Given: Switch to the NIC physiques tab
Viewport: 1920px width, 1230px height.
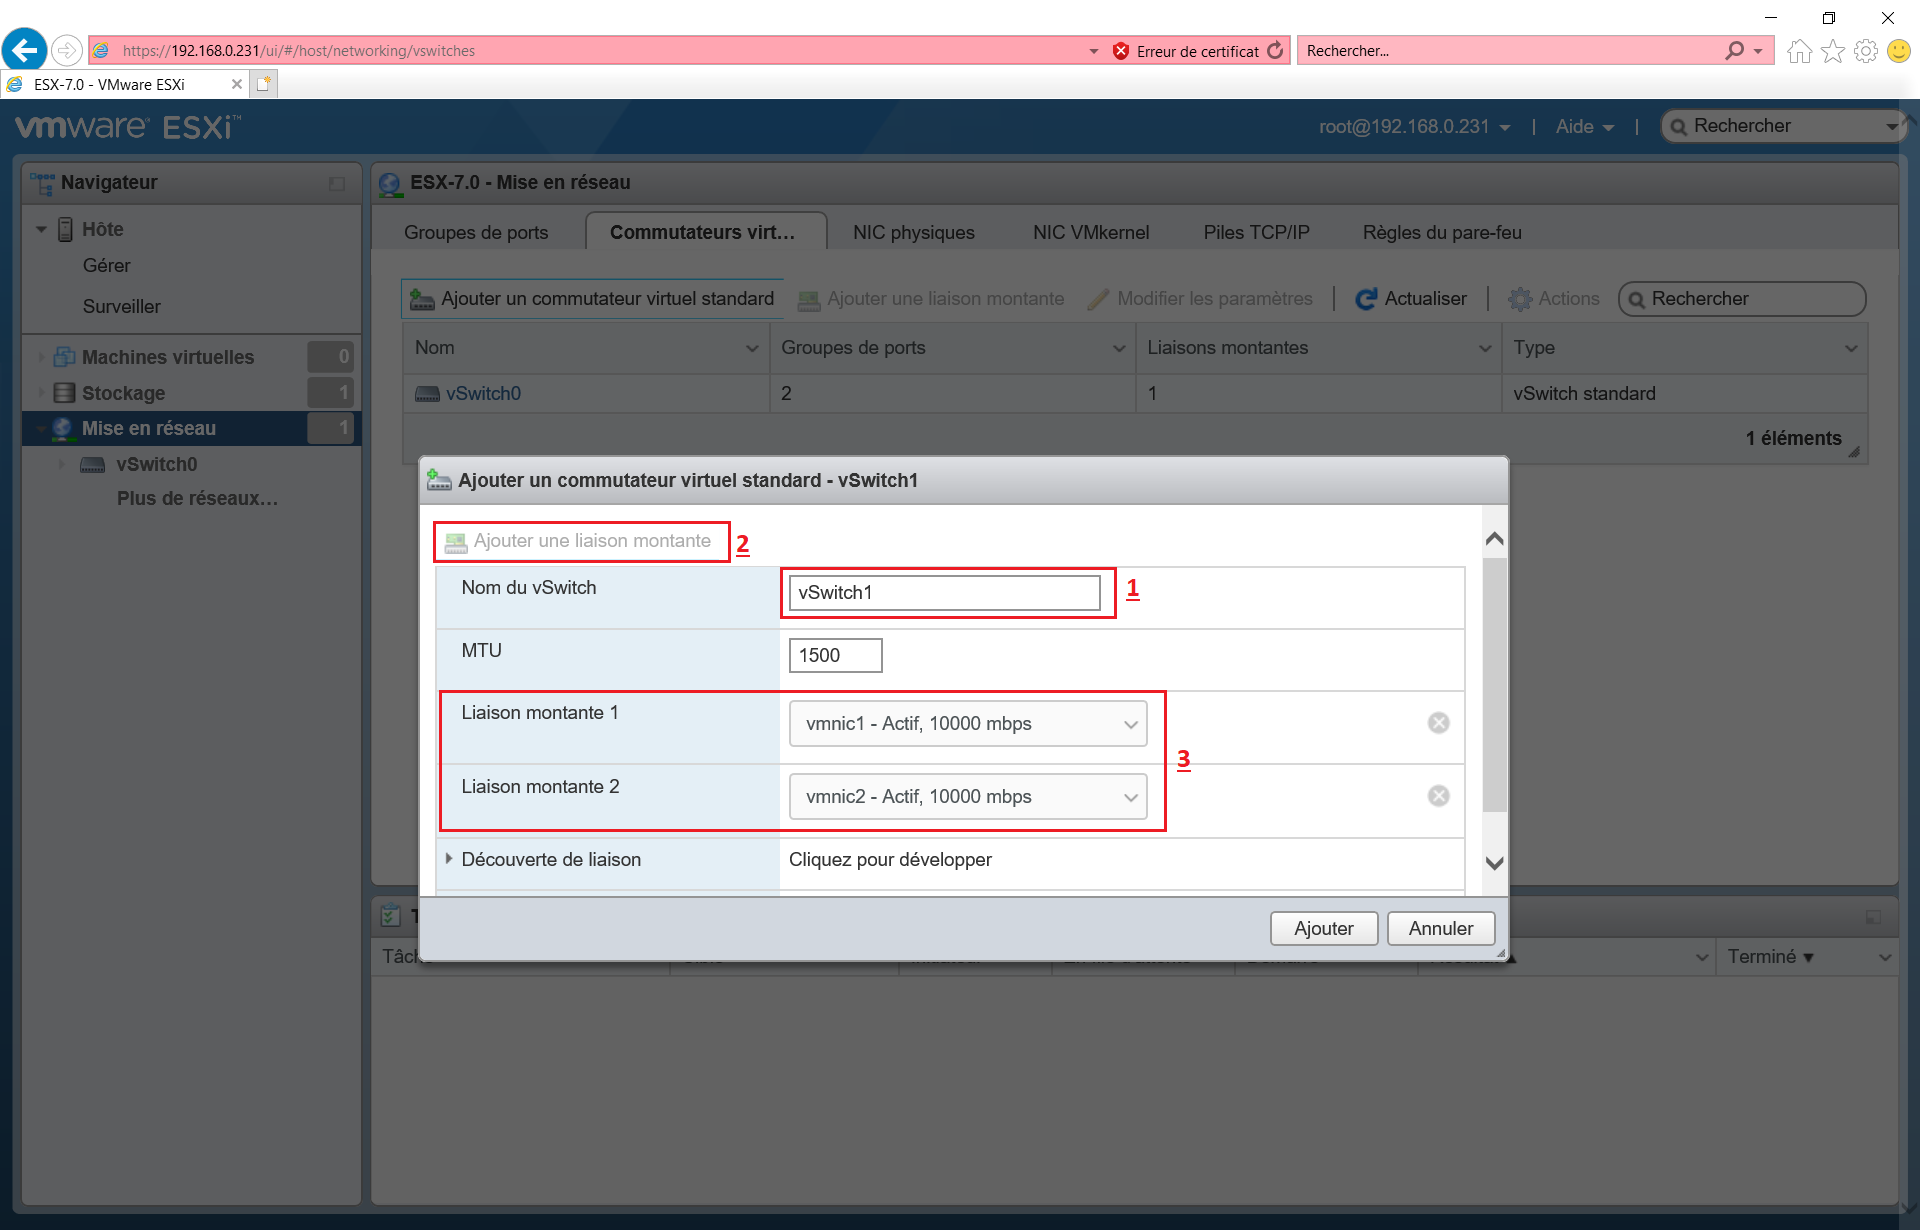Looking at the screenshot, I should [913, 232].
